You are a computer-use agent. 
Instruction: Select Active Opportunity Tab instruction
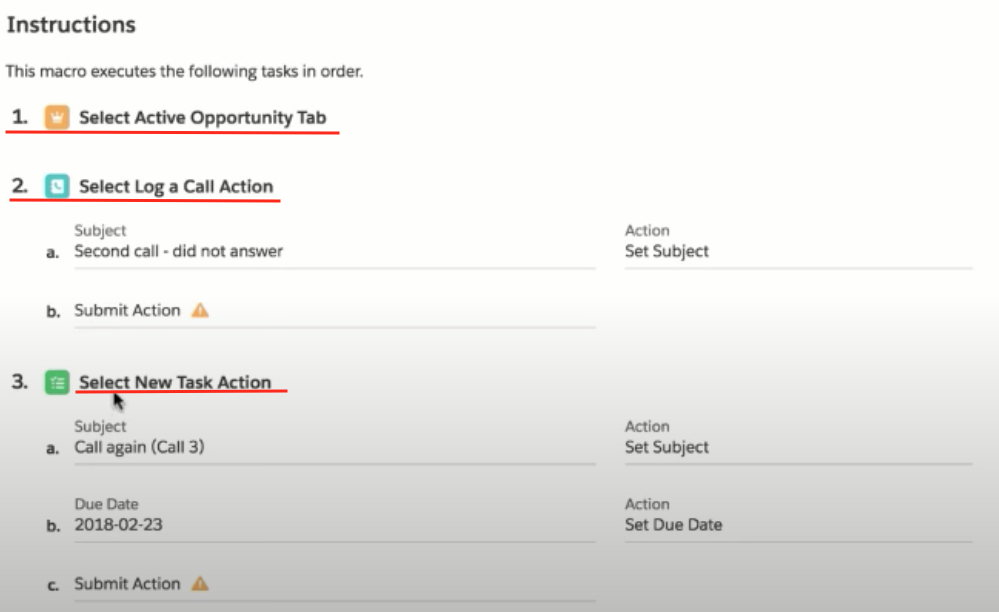pos(203,117)
